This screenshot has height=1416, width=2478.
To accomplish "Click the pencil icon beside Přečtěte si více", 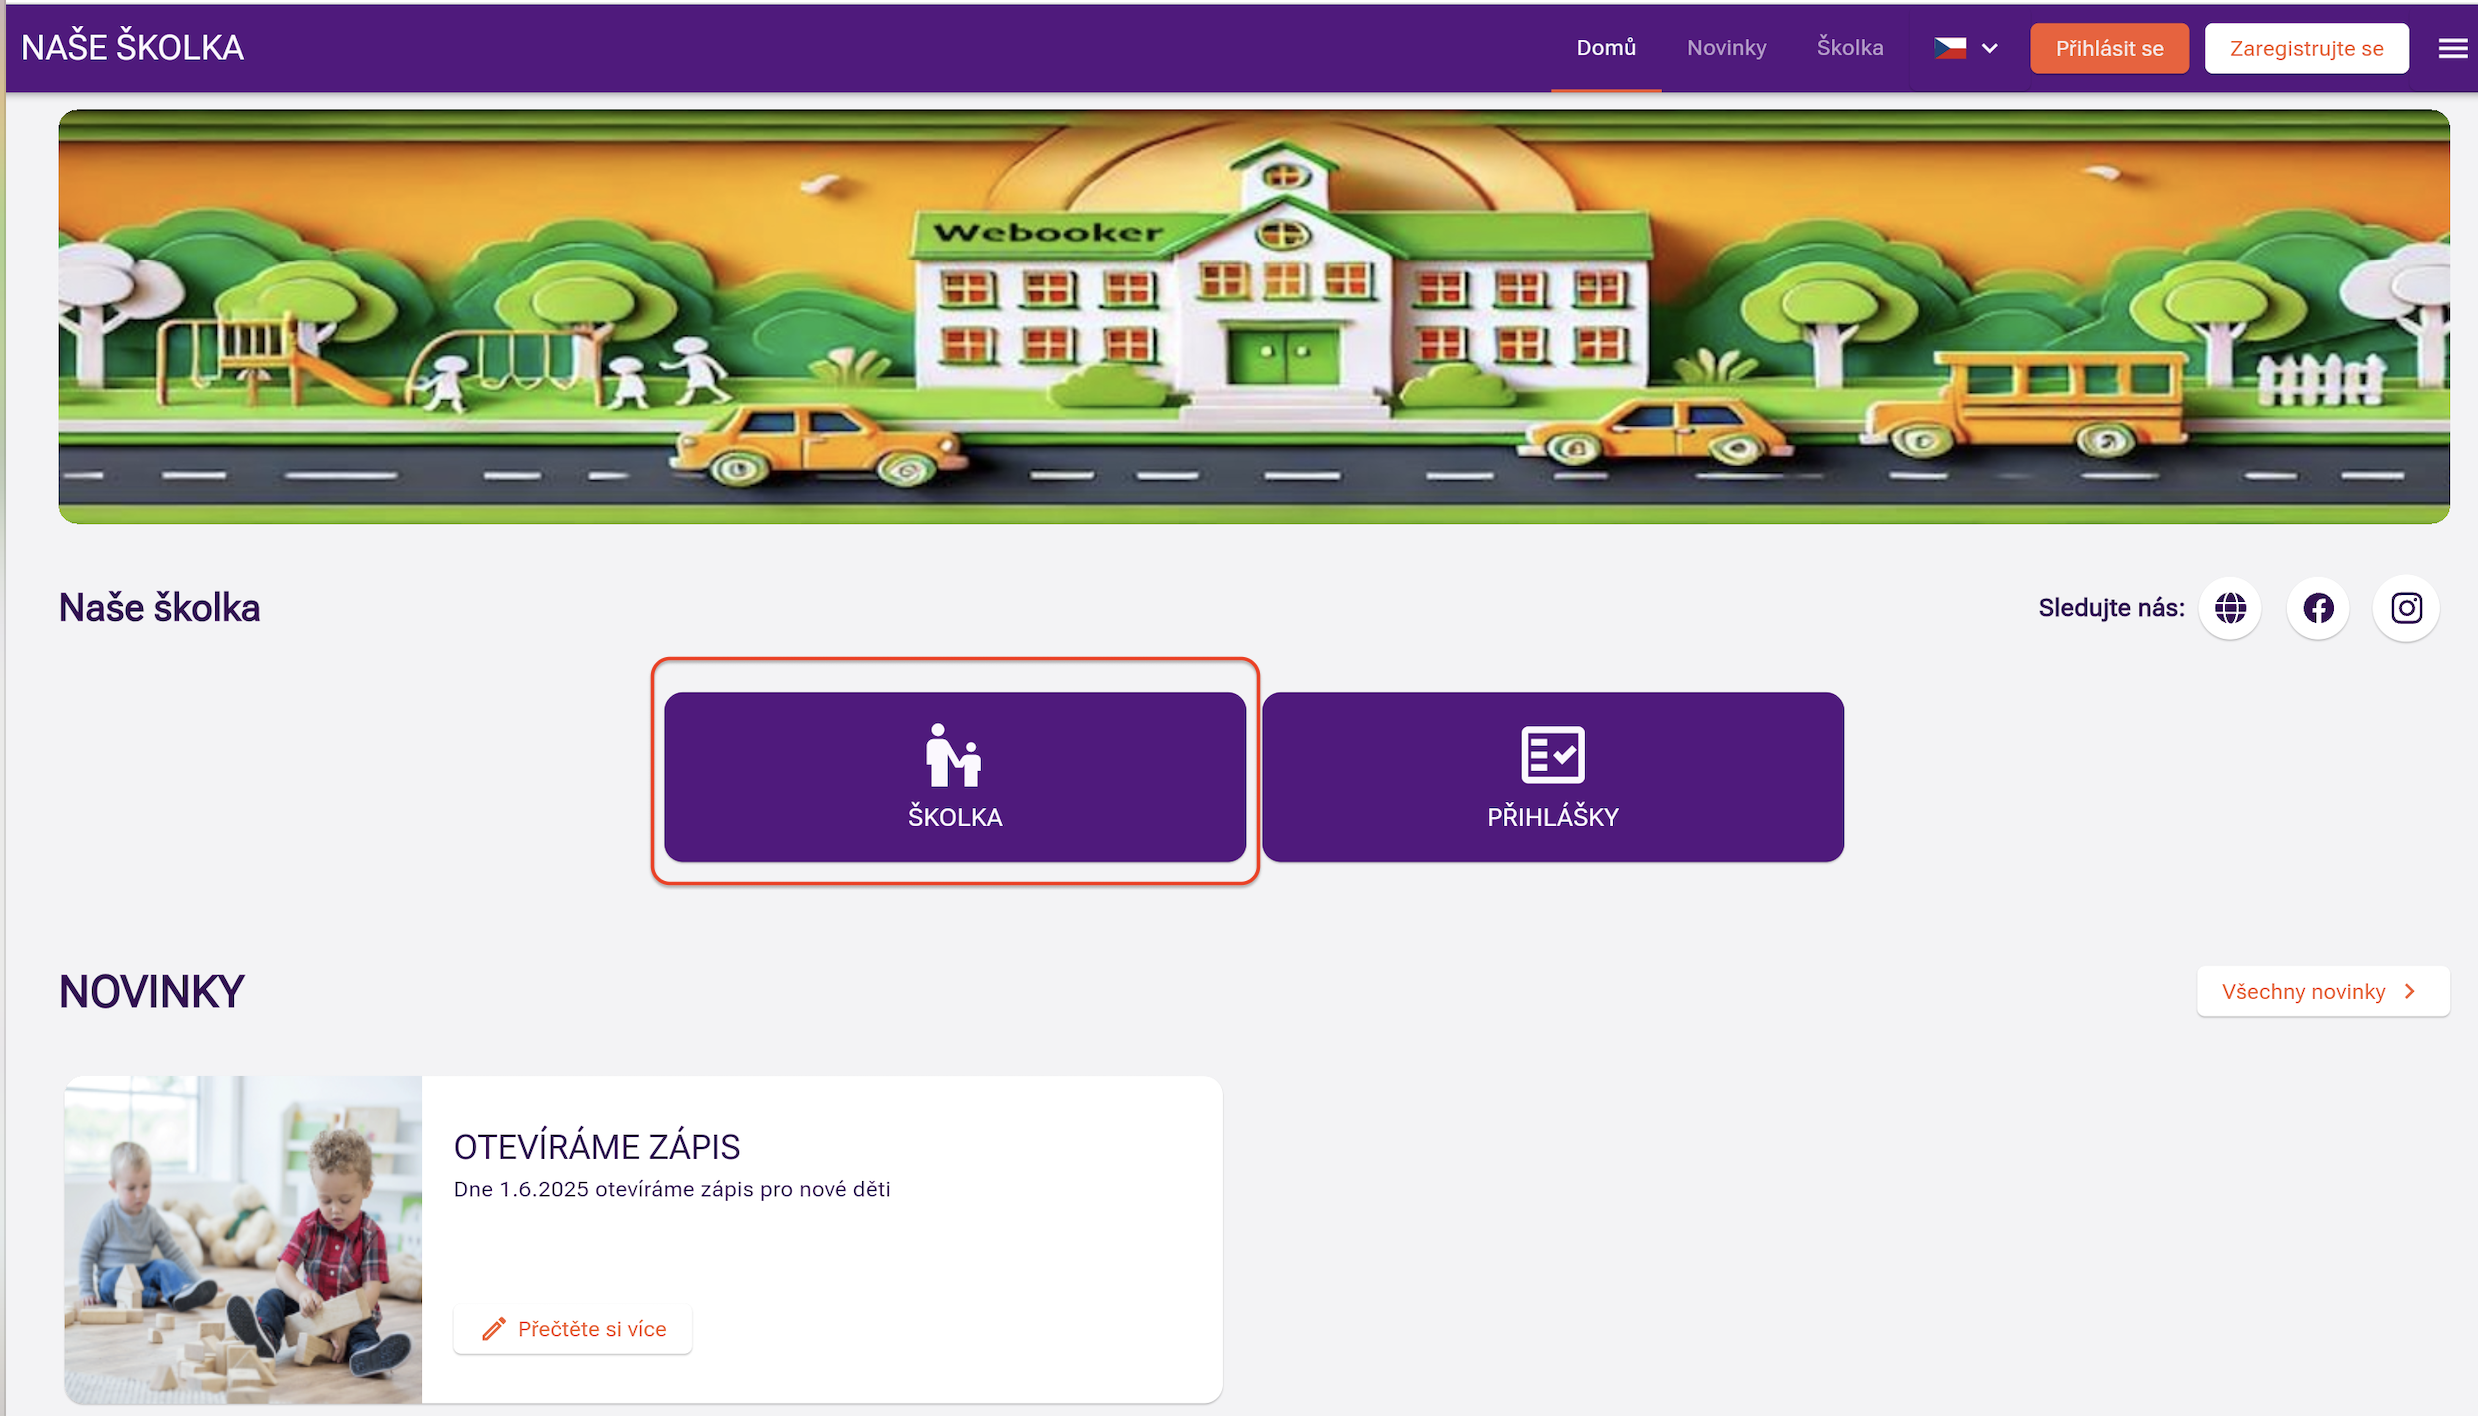I will tap(494, 1329).
